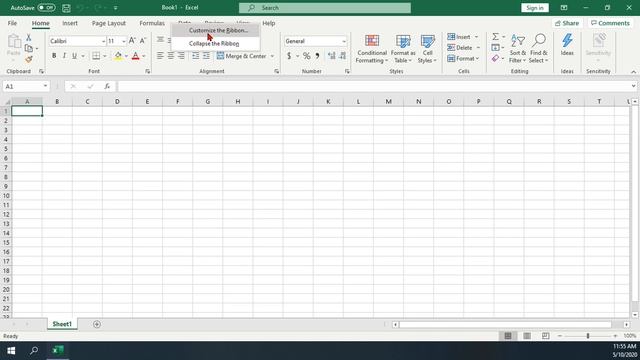Open Conditional Formatting
This screenshot has width=640, height=360.
371,49
